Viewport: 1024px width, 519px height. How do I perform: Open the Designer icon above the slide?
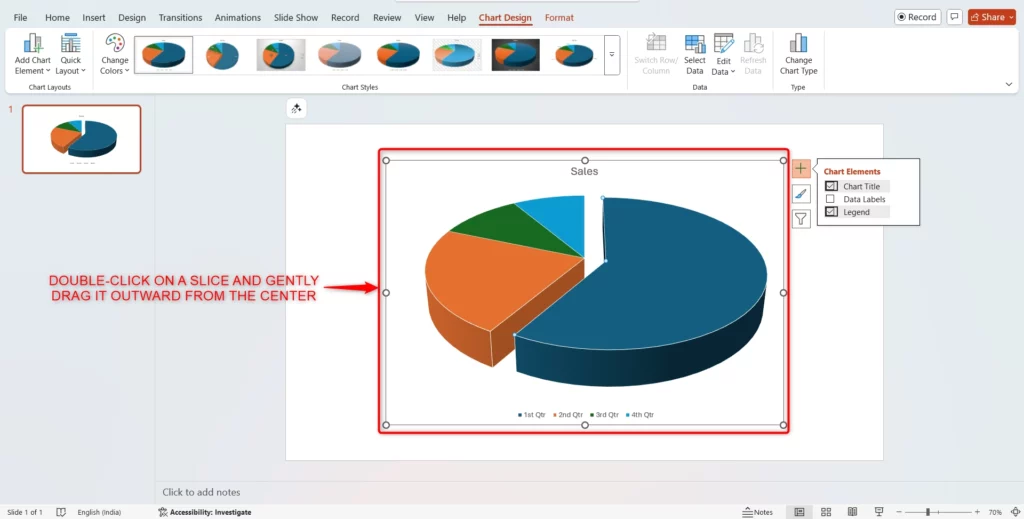click(x=296, y=109)
